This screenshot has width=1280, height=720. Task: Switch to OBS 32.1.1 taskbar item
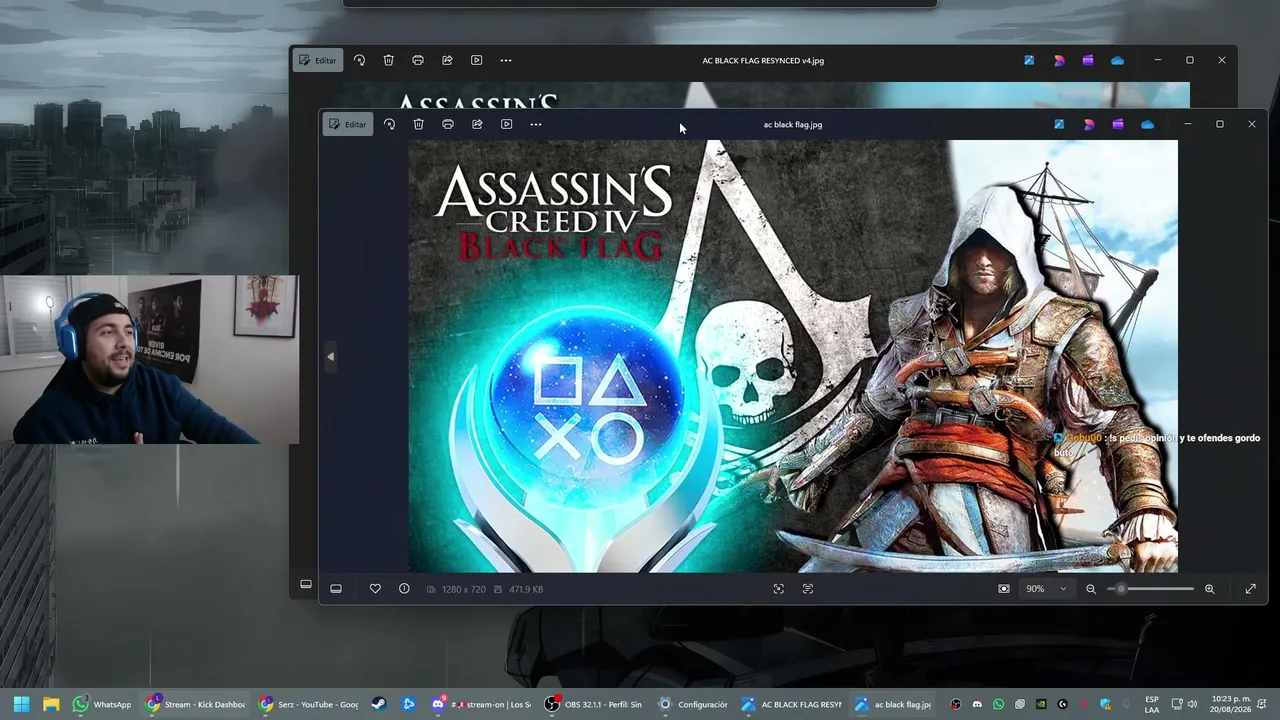(593, 704)
